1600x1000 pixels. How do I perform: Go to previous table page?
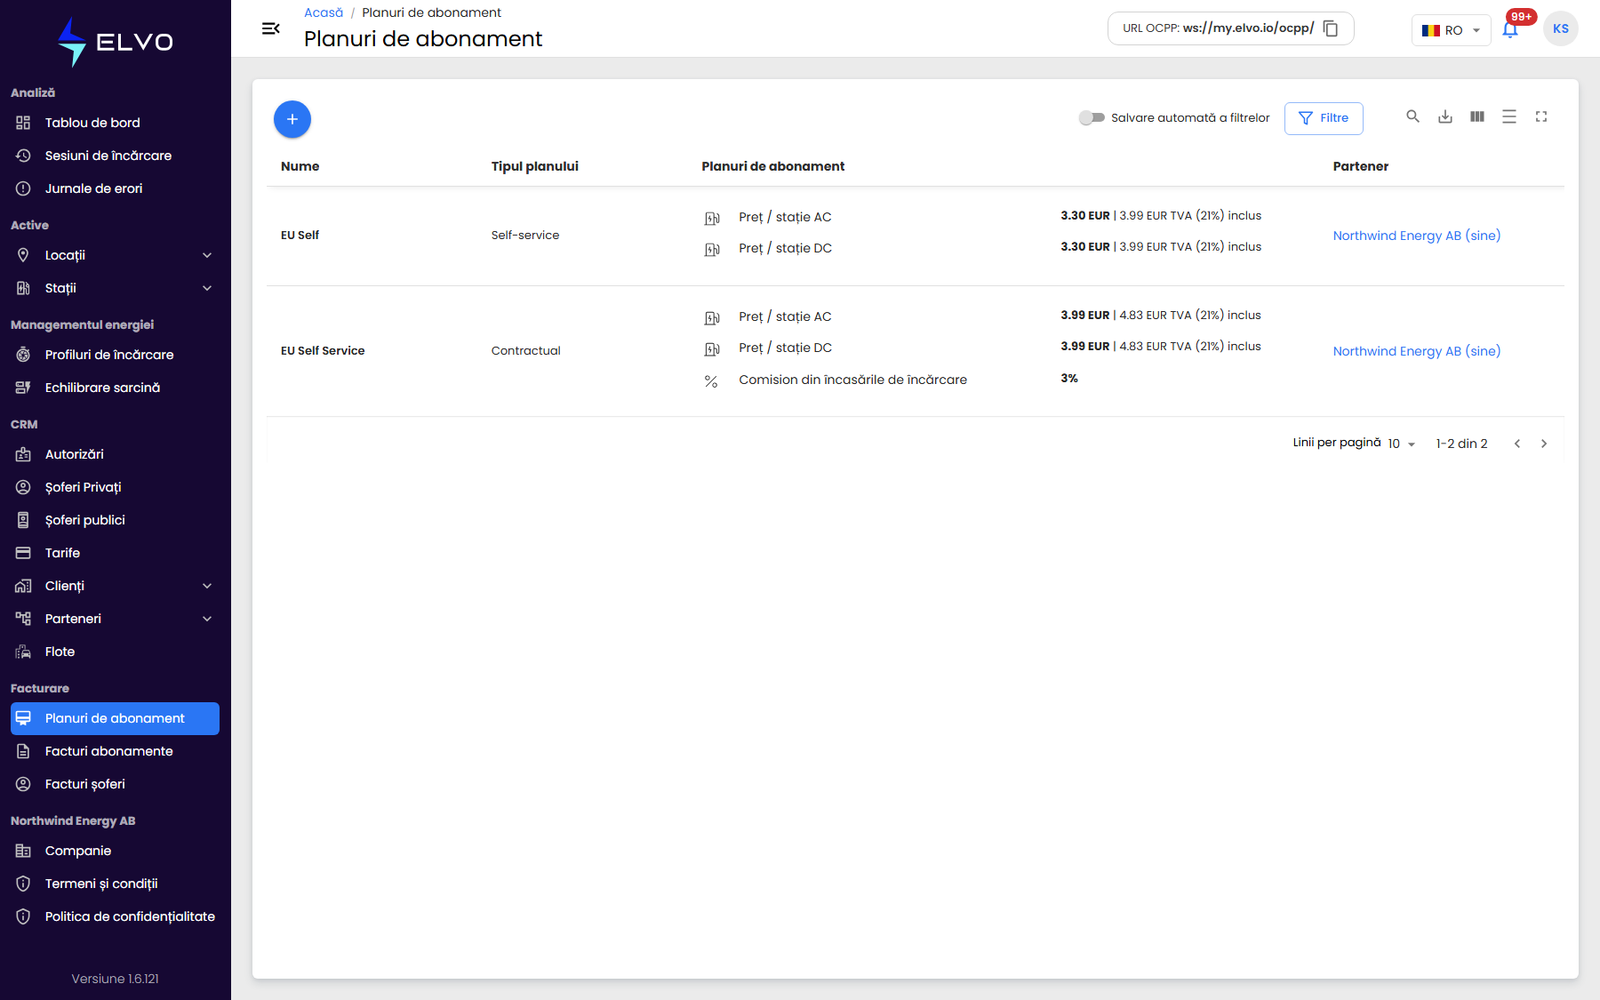pyautogui.click(x=1517, y=444)
